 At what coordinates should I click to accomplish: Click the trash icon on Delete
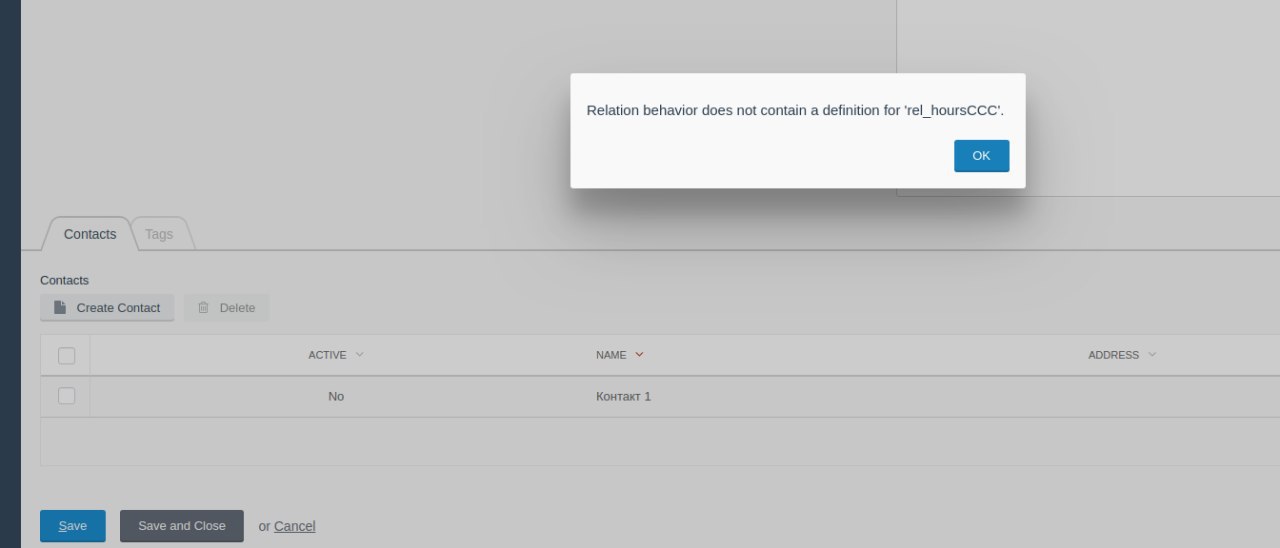click(x=203, y=308)
